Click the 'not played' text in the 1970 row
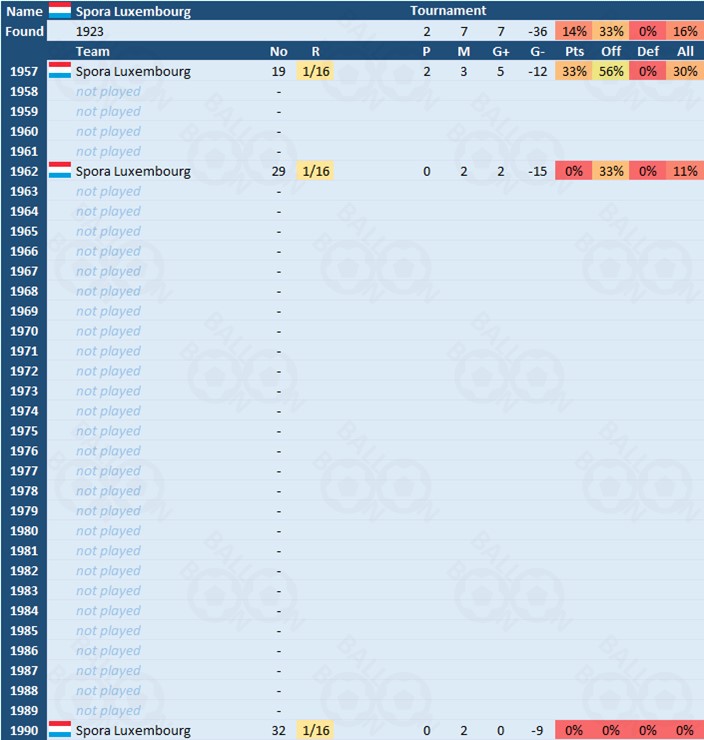Viewport: 704px width, 740px height. coord(108,331)
